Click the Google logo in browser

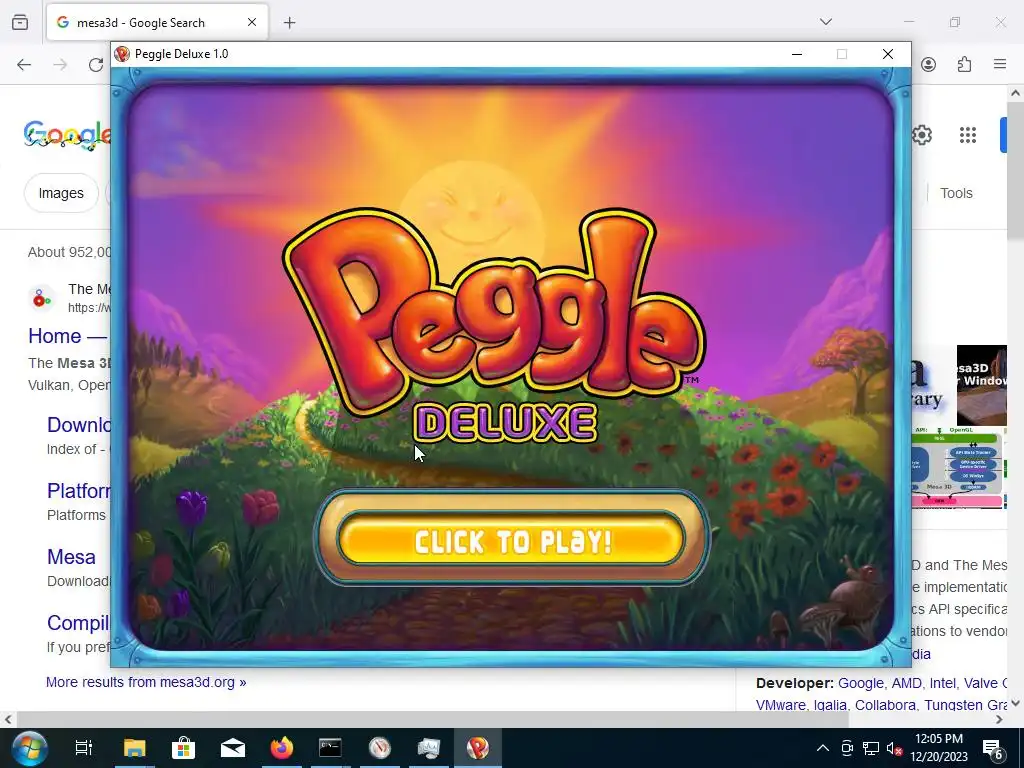pos(67,135)
